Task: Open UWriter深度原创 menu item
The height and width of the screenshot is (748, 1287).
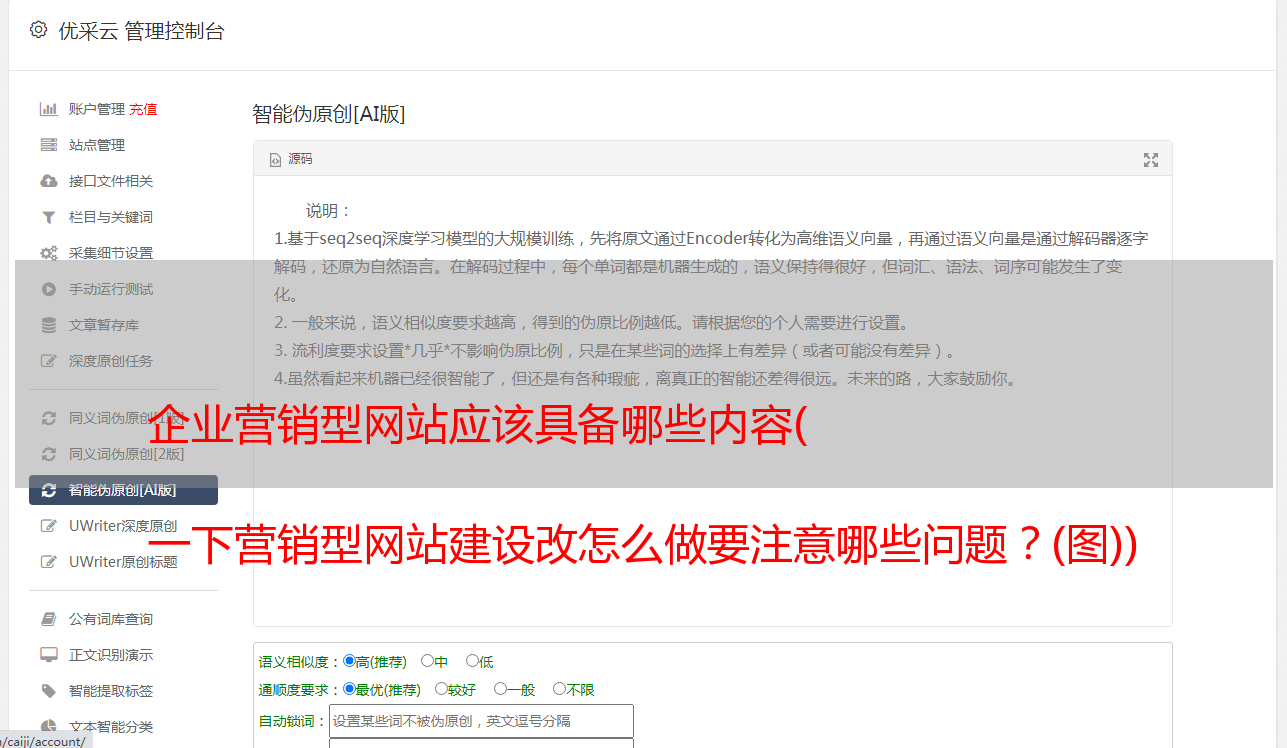Action: pos(123,526)
